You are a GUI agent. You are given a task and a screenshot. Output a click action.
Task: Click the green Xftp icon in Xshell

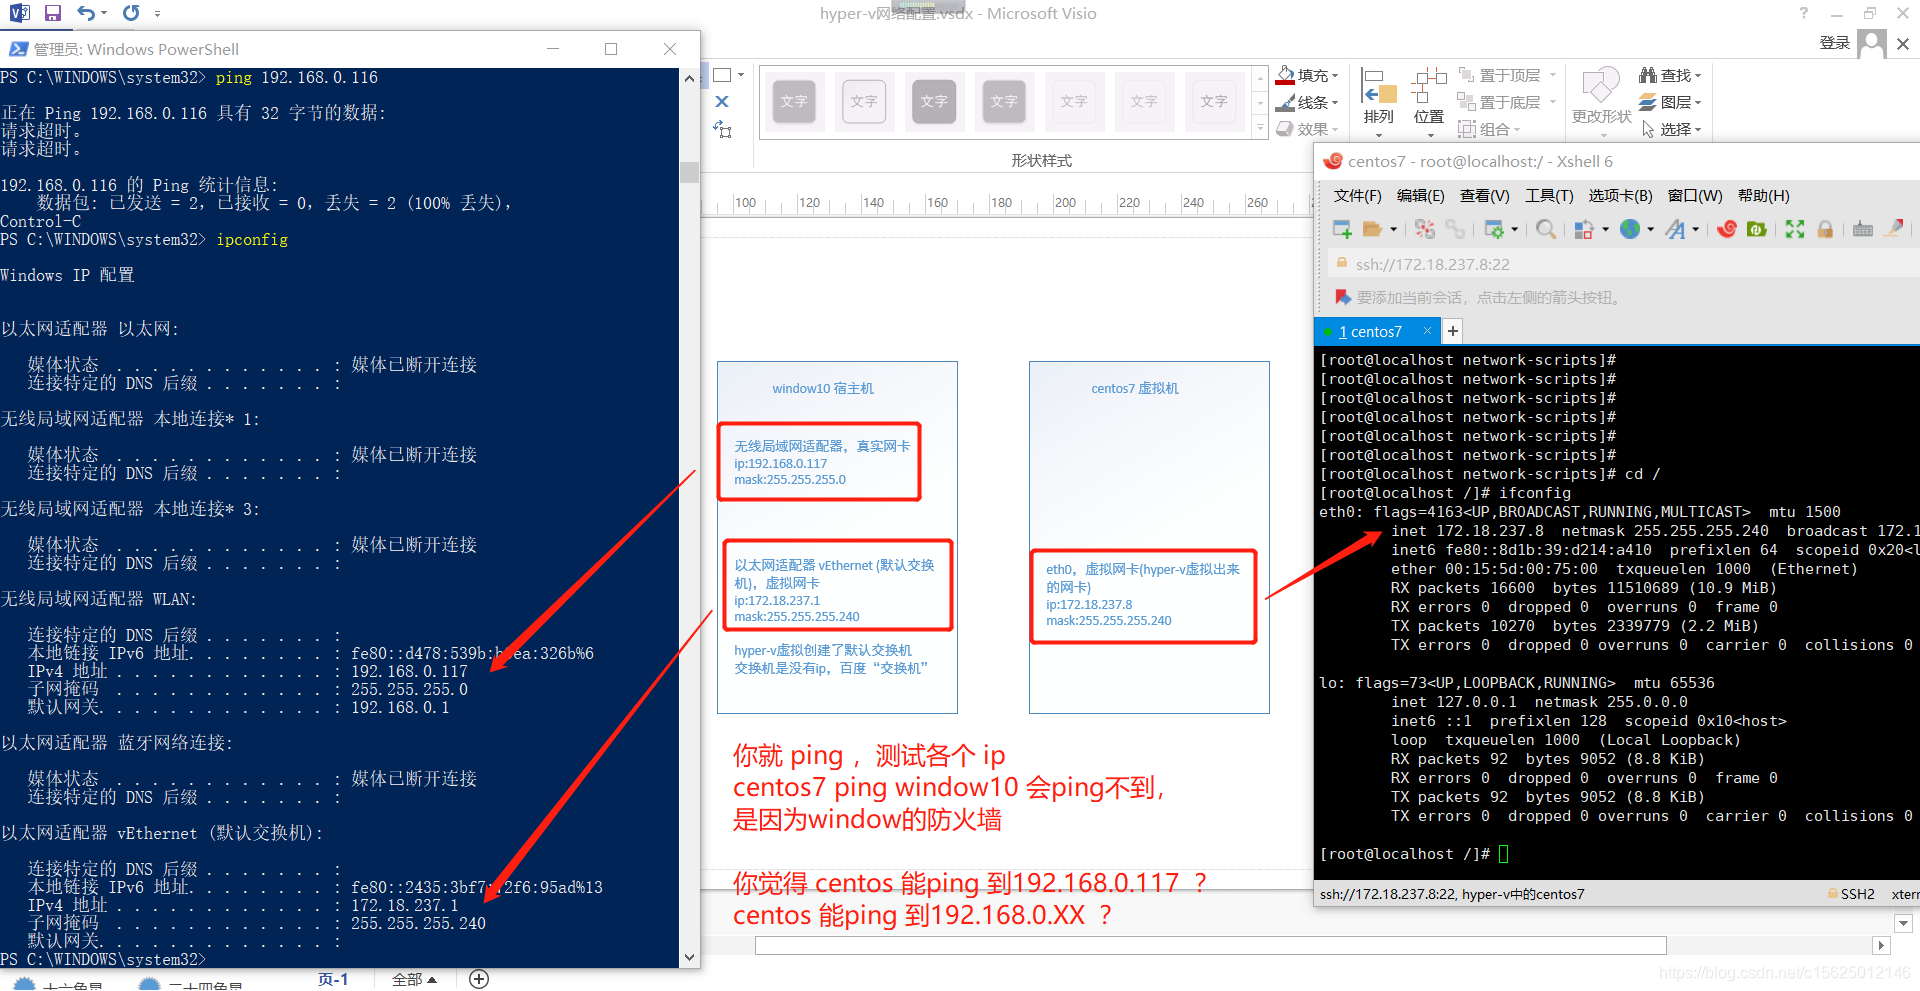click(x=1756, y=230)
